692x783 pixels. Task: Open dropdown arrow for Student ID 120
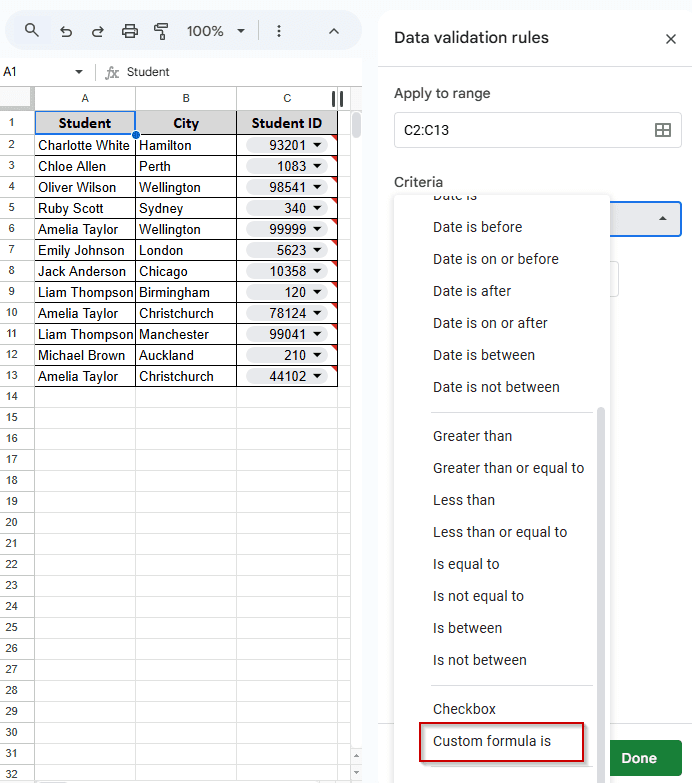click(317, 292)
